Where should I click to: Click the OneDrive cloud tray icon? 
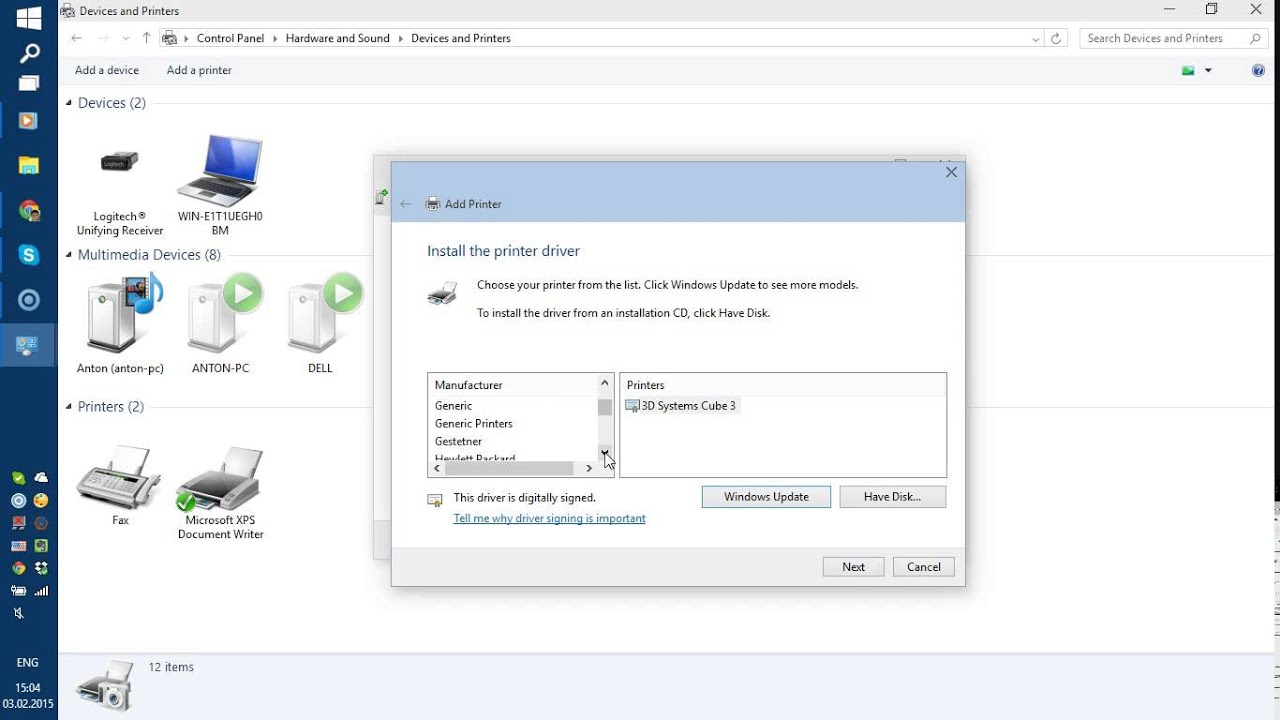tap(41, 478)
